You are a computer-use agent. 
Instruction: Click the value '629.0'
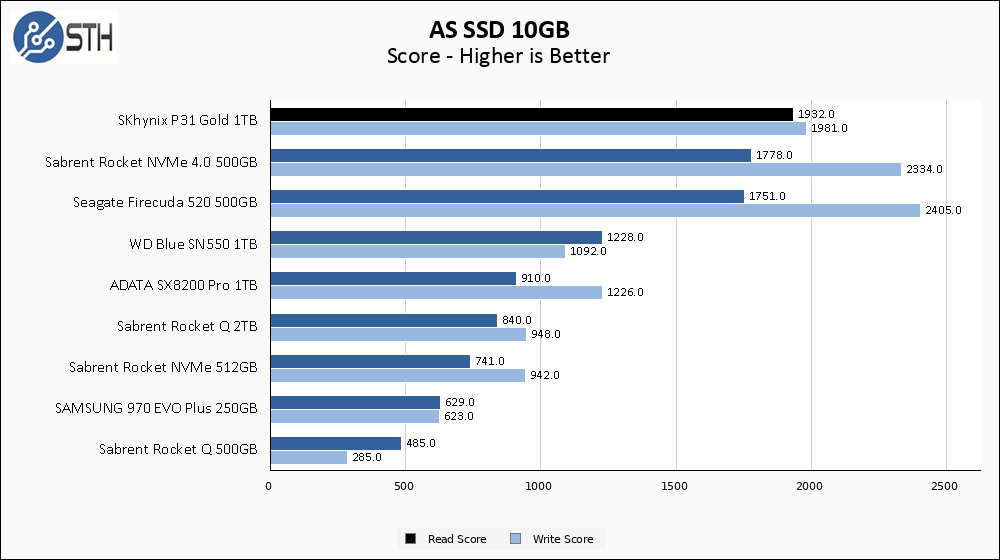point(460,402)
